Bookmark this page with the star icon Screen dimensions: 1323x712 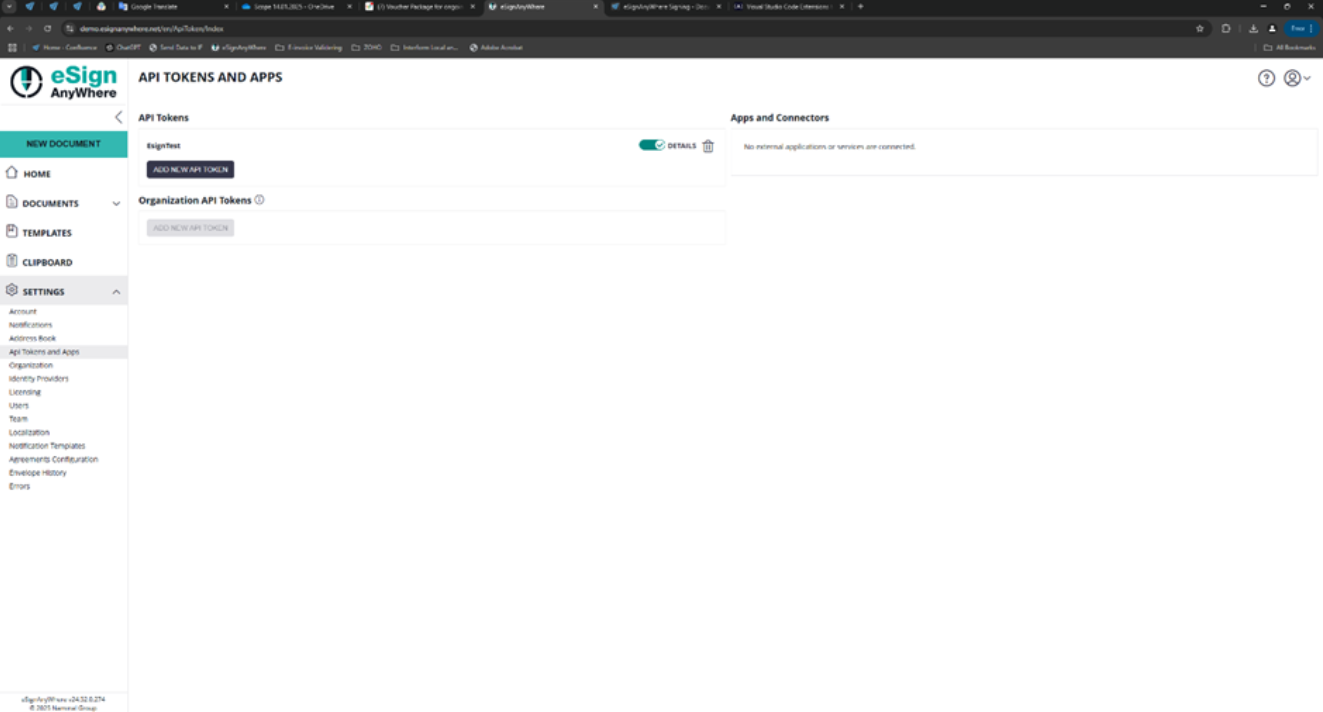(1199, 29)
